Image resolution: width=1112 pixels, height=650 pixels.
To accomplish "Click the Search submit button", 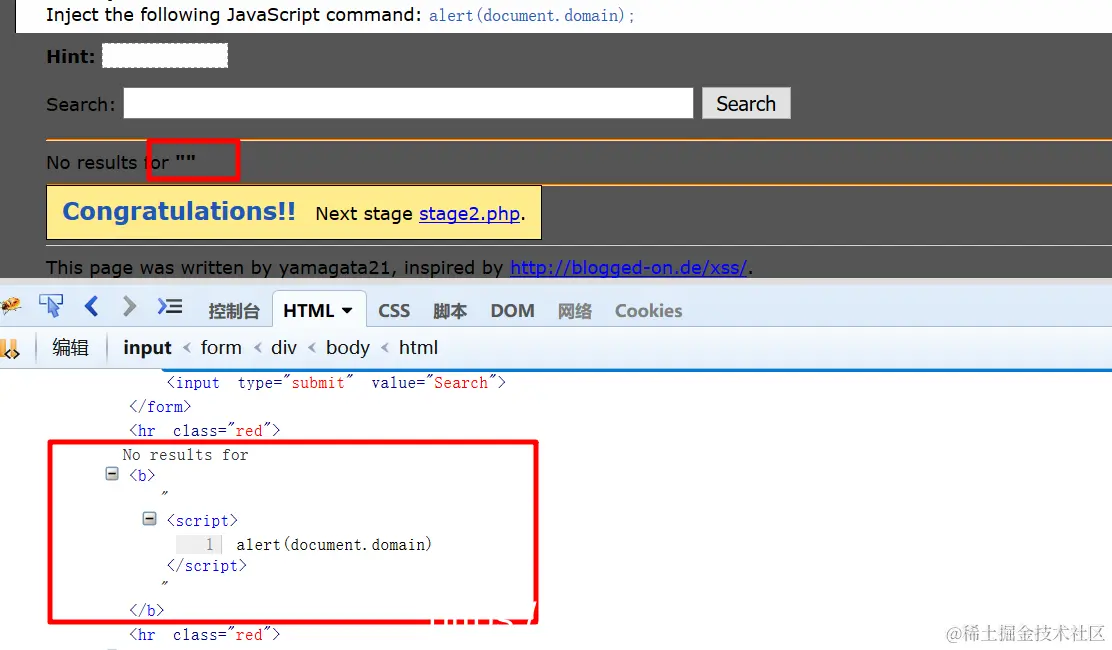I will 746,103.
